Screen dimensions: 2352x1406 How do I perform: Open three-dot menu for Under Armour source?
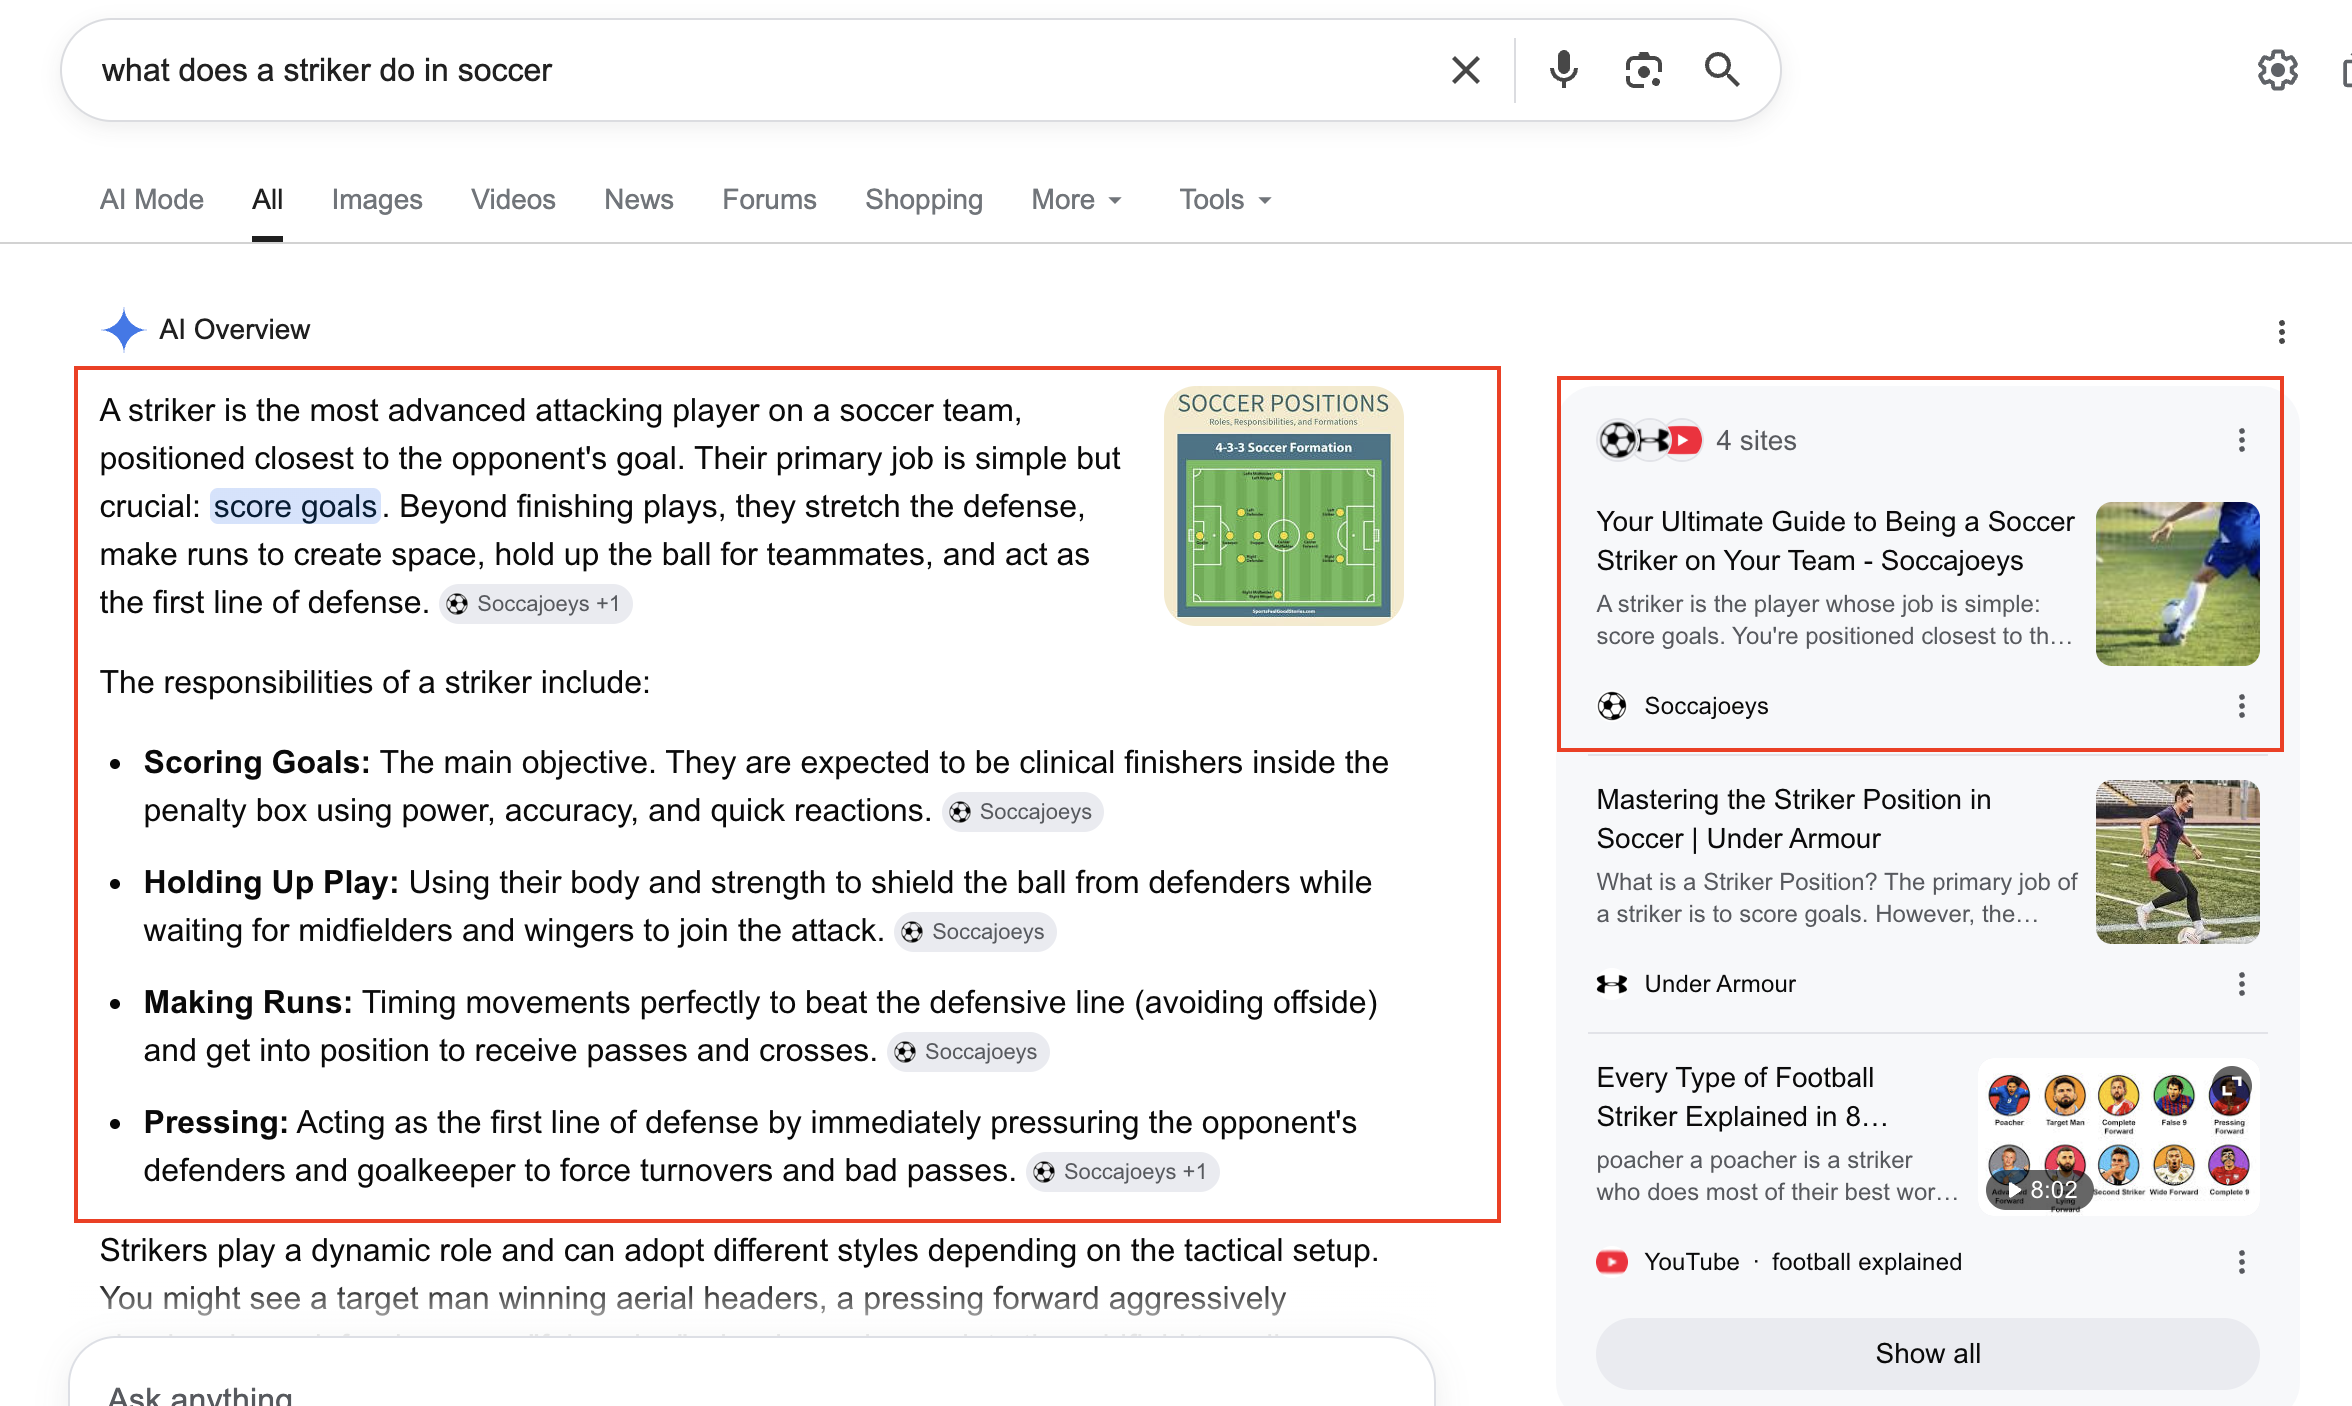[2241, 984]
